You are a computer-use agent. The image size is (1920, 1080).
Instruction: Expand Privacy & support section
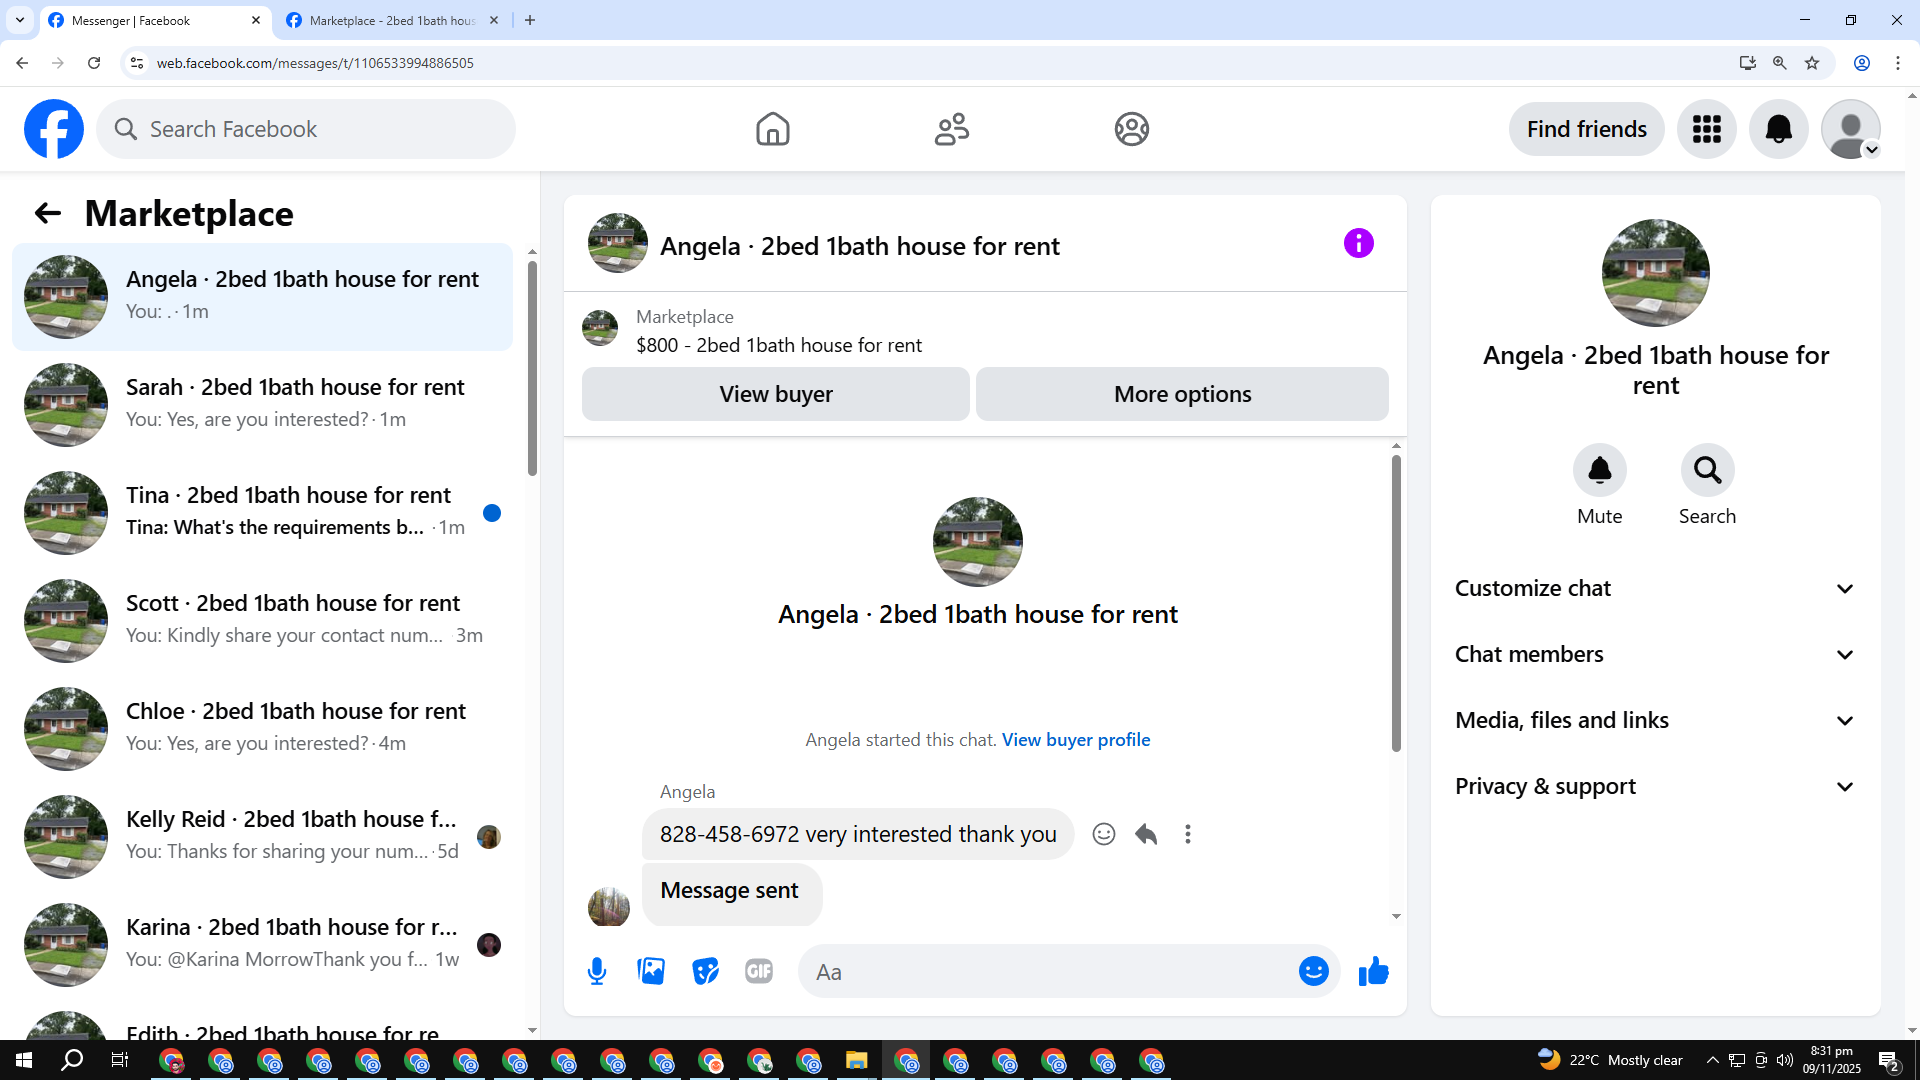(x=1656, y=786)
